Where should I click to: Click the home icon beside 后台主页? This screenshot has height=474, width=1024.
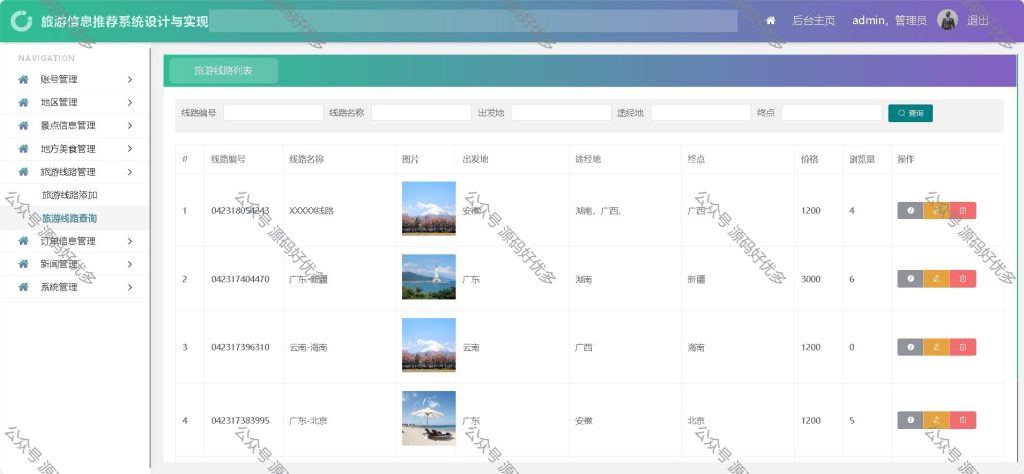771,21
